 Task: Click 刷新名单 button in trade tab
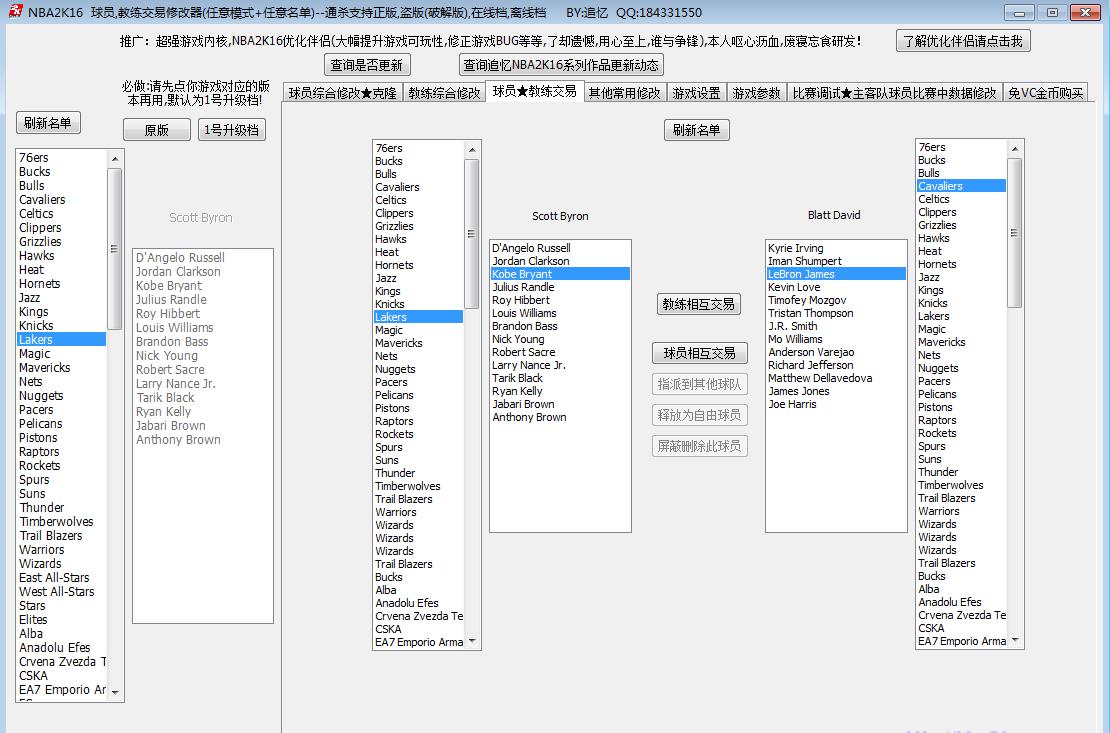coord(697,130)
